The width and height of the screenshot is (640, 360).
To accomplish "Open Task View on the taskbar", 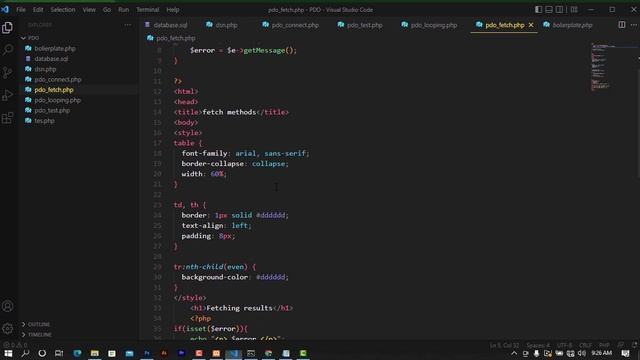I will [x=59, y=353].
